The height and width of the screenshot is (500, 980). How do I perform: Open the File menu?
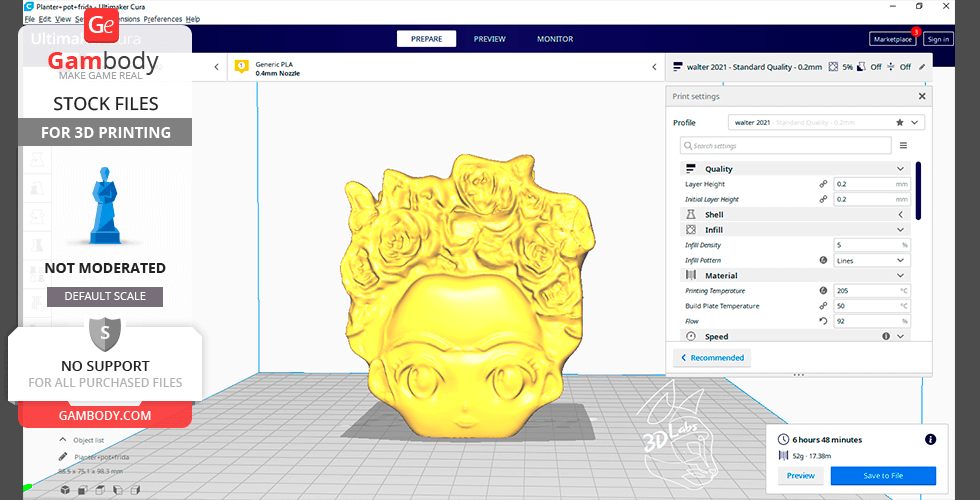click(x=29, y=19)
